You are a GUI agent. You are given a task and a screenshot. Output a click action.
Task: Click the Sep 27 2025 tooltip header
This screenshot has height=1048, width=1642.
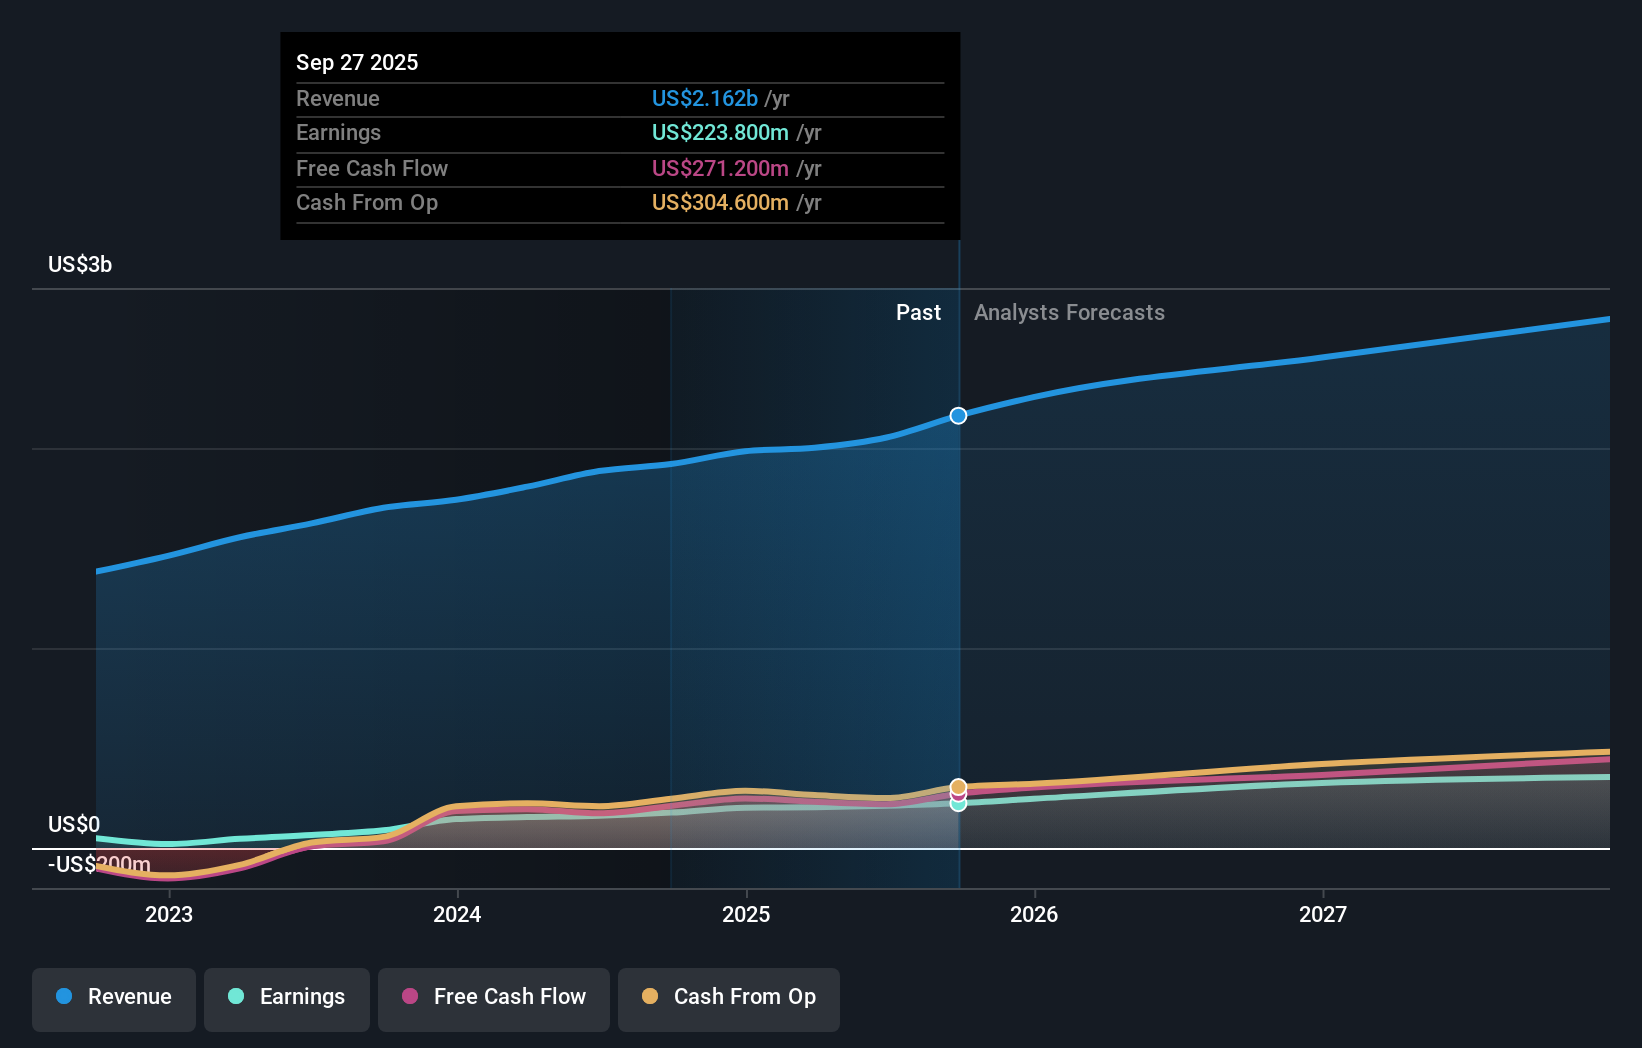(x=356, y=62)
